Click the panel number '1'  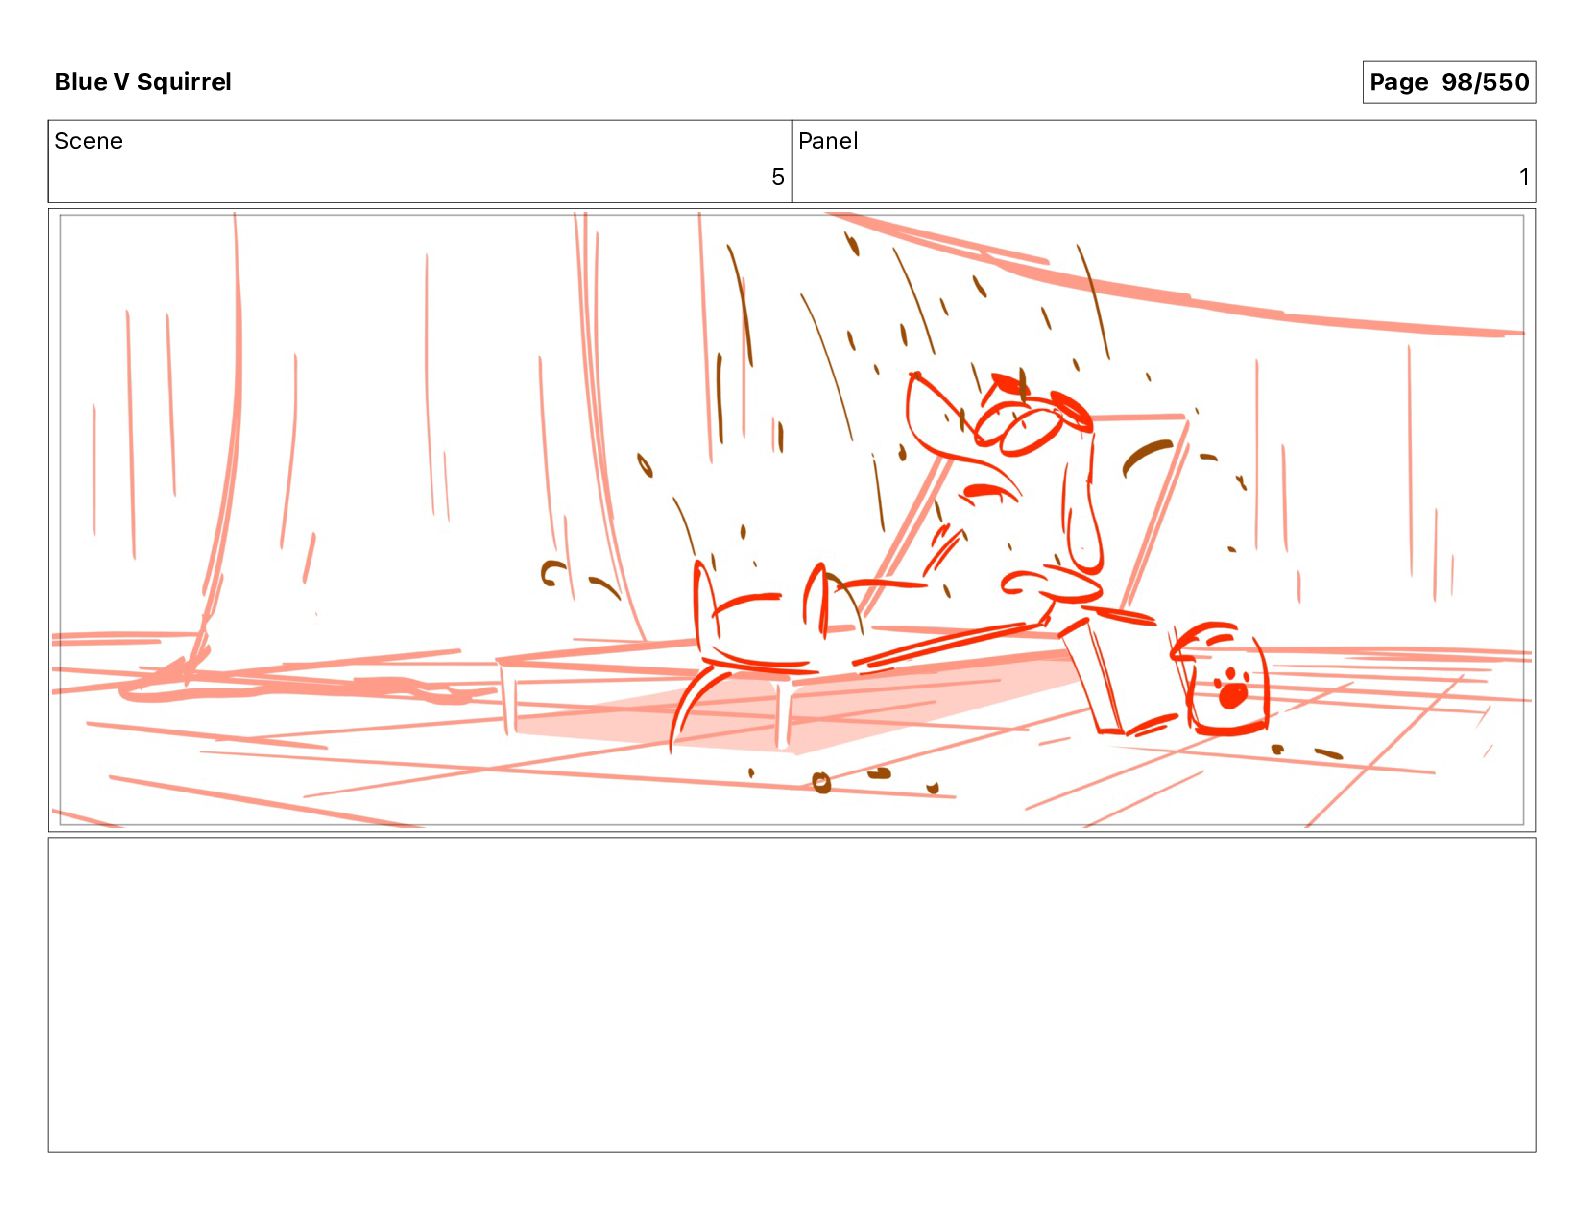pyautogui.click(x=1524, y=177)
